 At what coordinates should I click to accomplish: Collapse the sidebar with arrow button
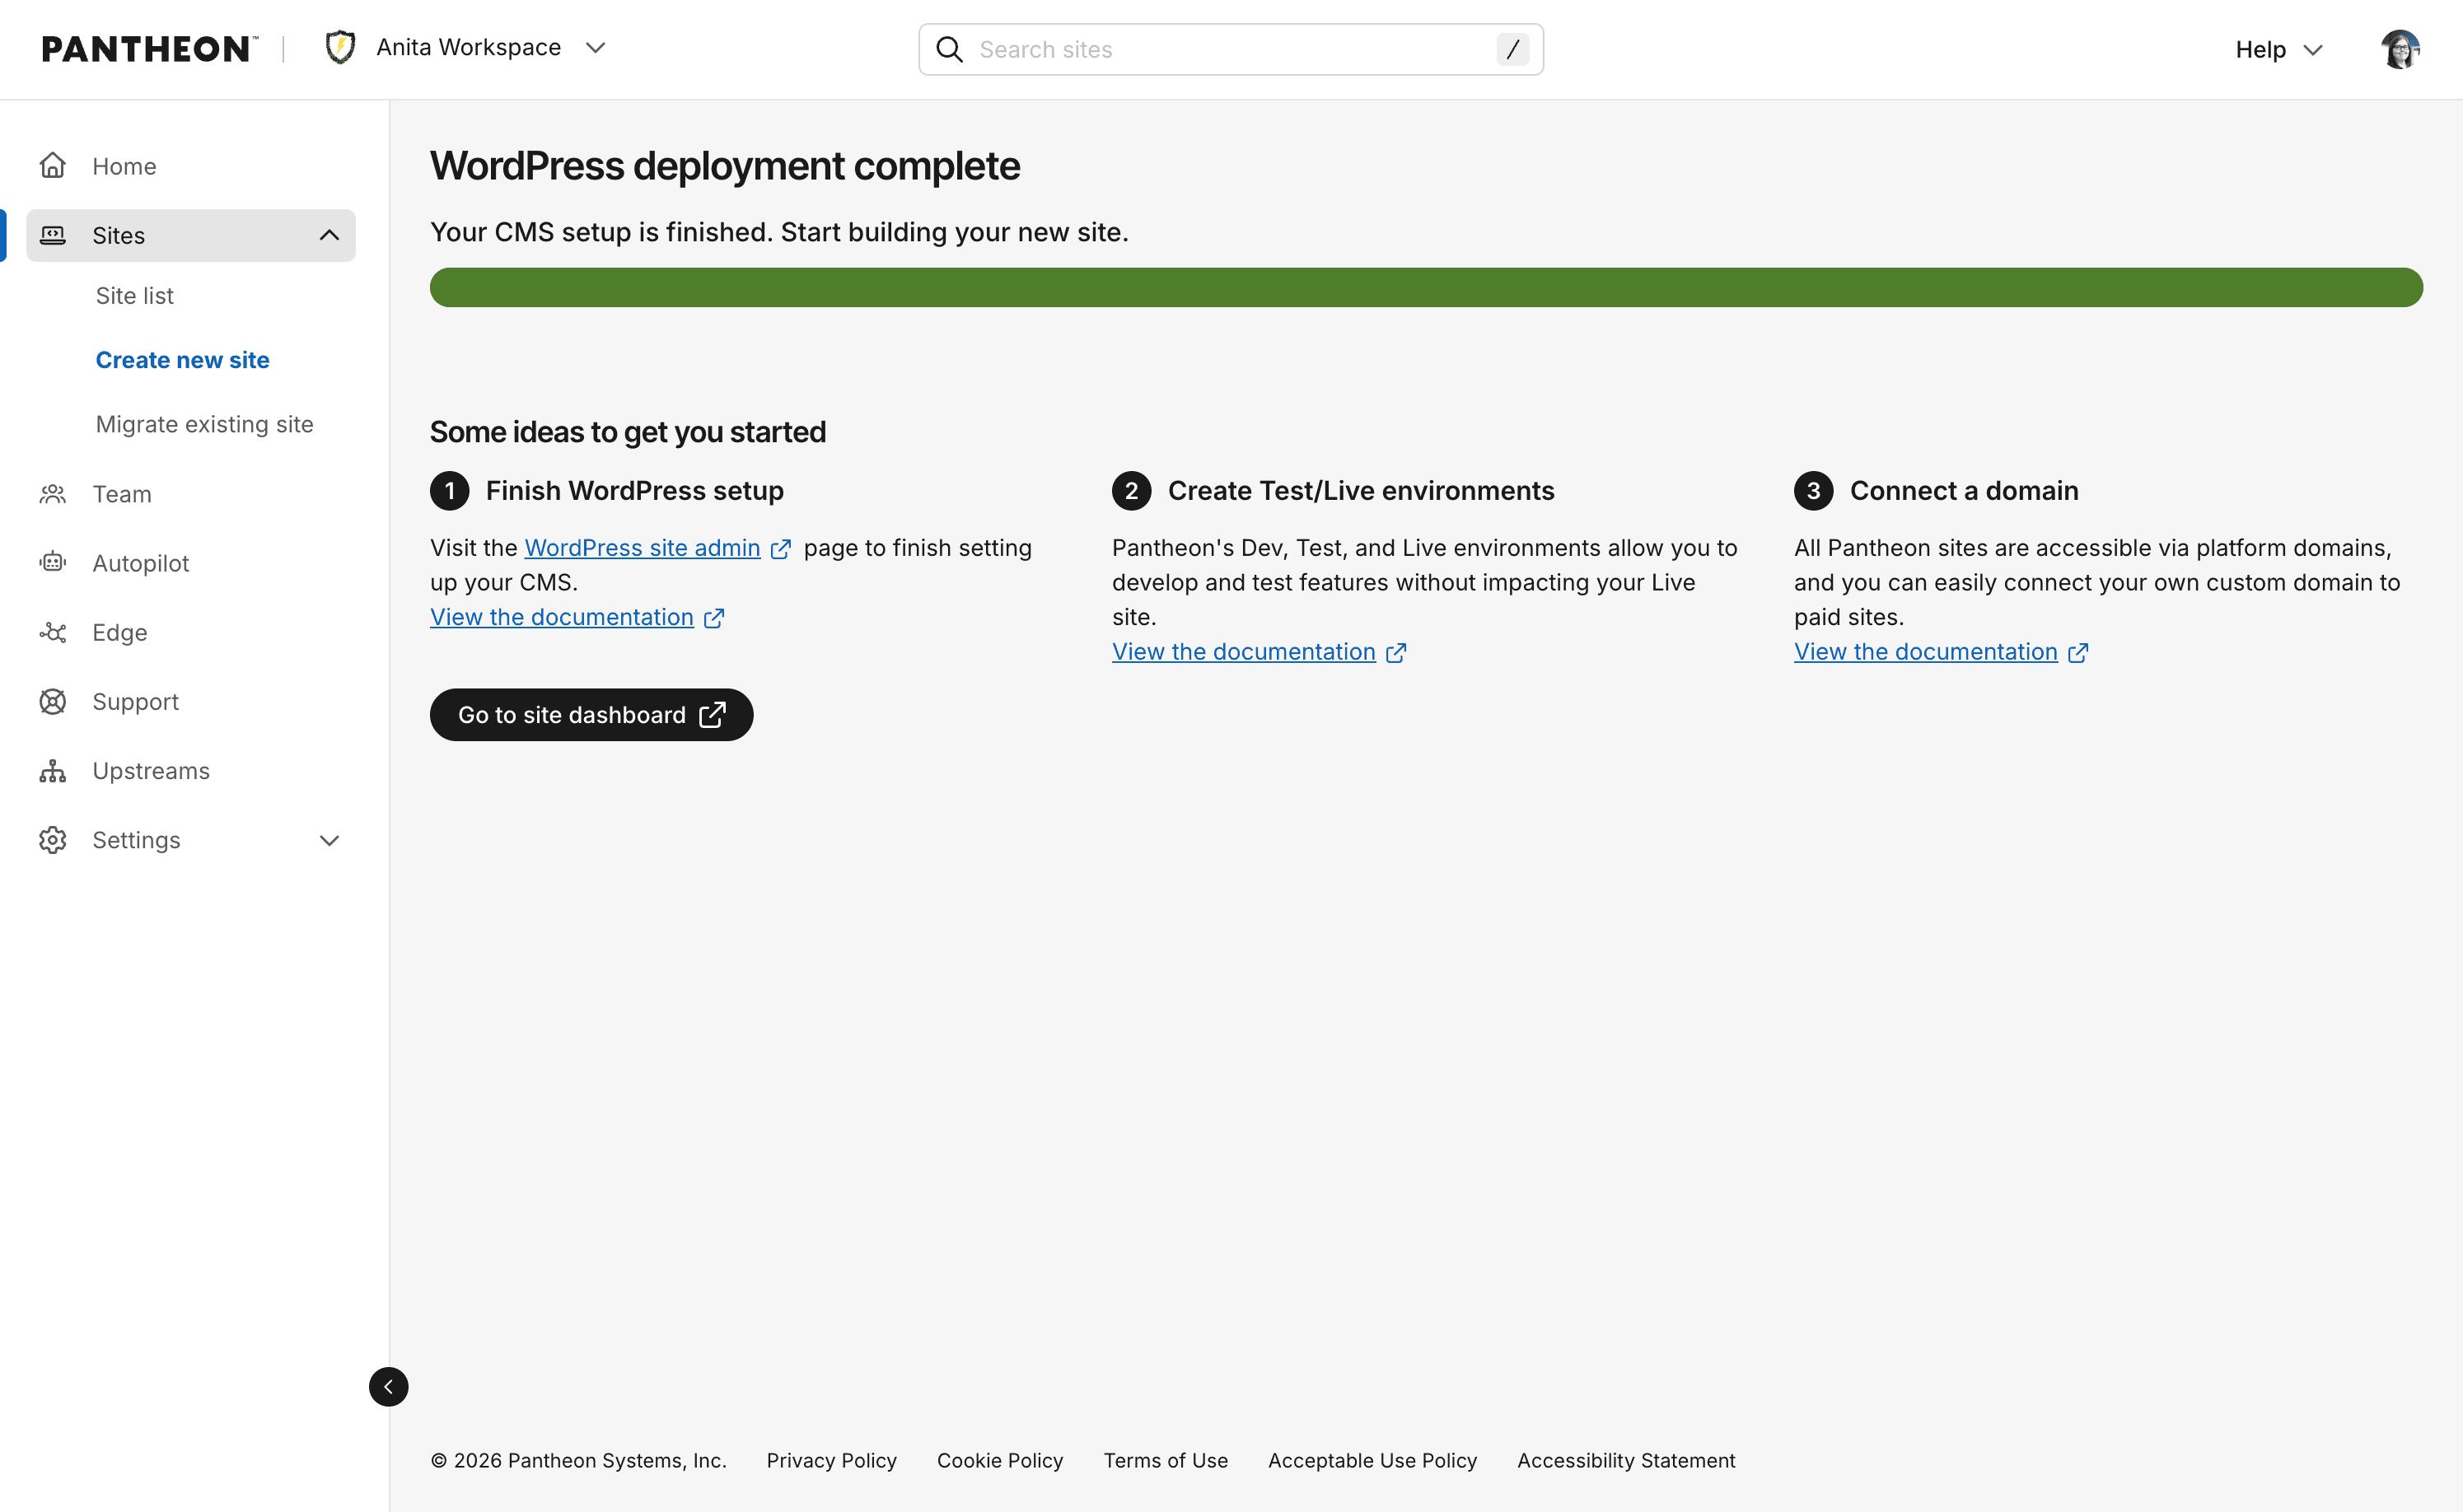click(x=388, y=1386)
